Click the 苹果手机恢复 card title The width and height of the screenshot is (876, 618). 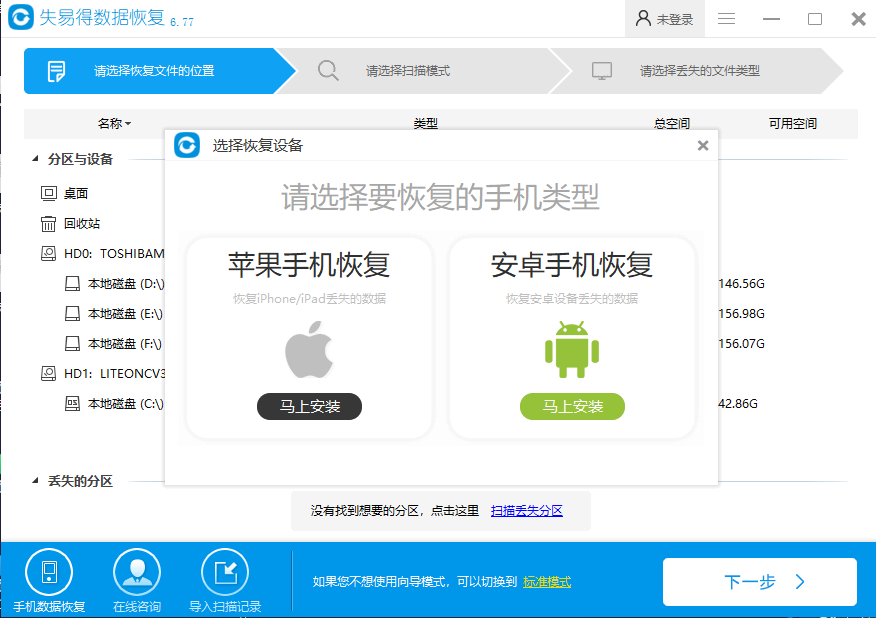coord(309,265)
